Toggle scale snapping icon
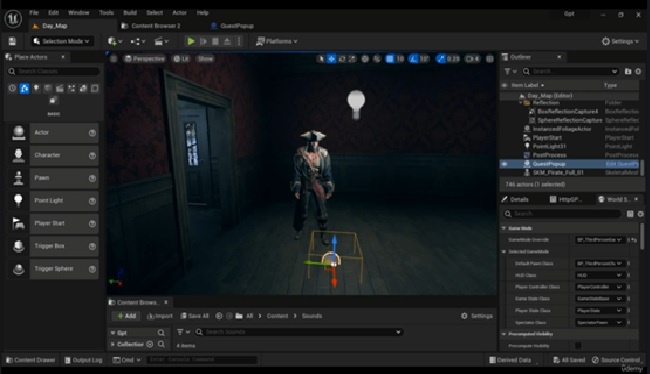 tap(441, 59)
